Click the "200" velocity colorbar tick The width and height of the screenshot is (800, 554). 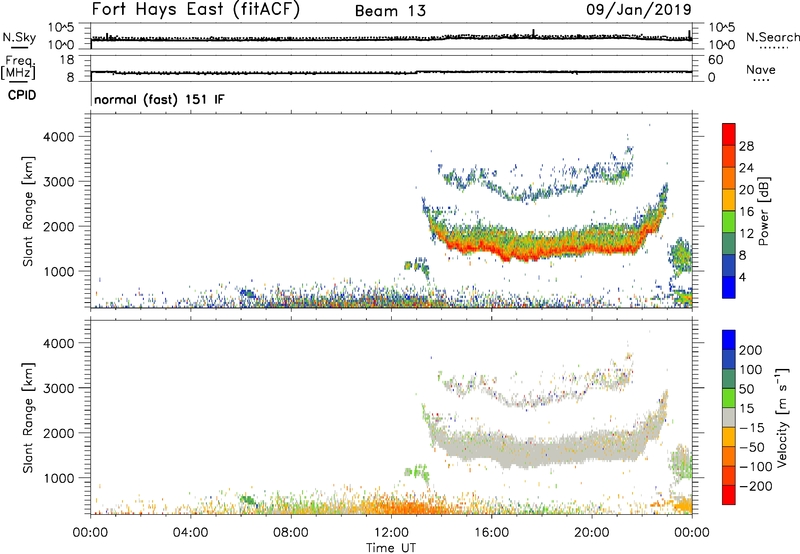pos(751,350)
